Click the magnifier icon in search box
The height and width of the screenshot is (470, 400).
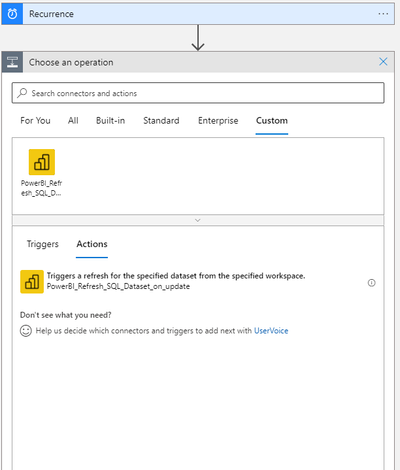click(x=22, y=93)
